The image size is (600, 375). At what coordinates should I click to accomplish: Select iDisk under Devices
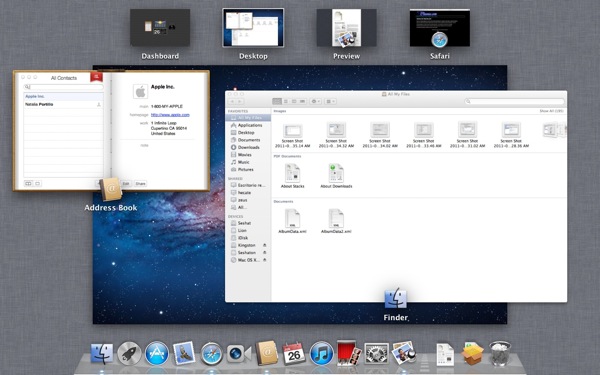click(x=248, y=238)
